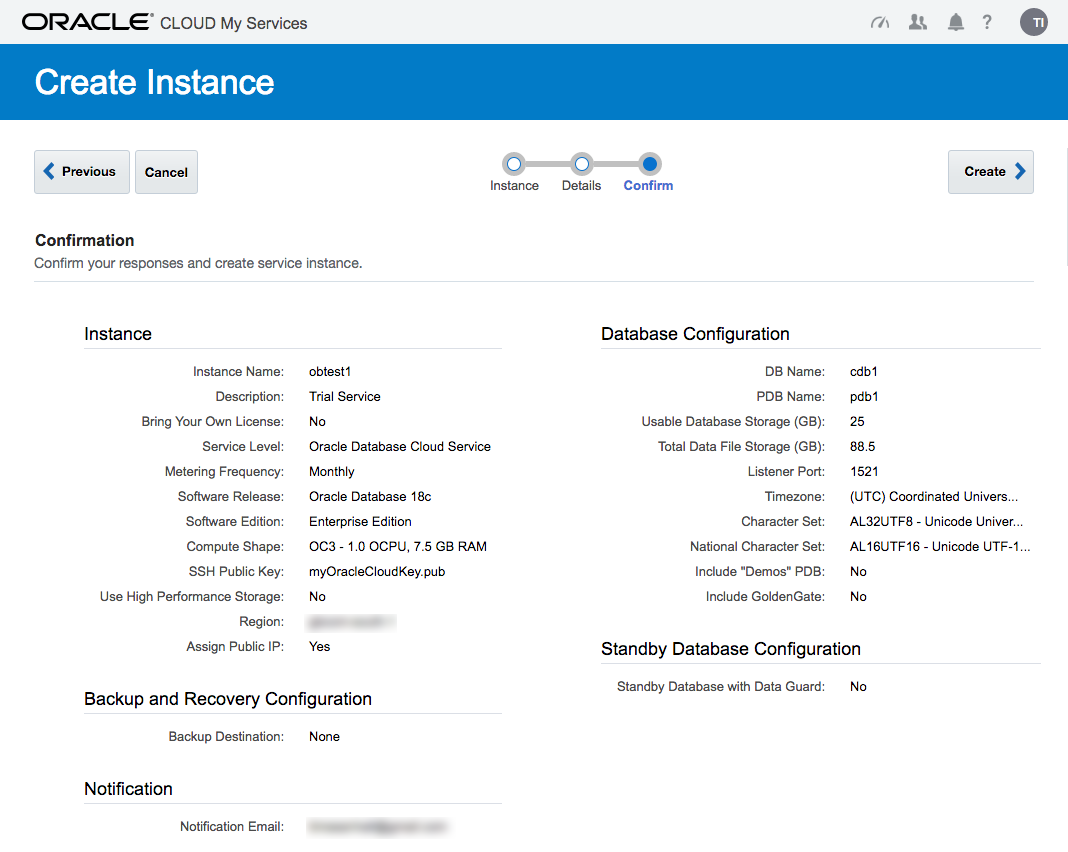This screenshot has height=852, width=1068.
Task: Open the users icon in header
Action: pos(917,22)
